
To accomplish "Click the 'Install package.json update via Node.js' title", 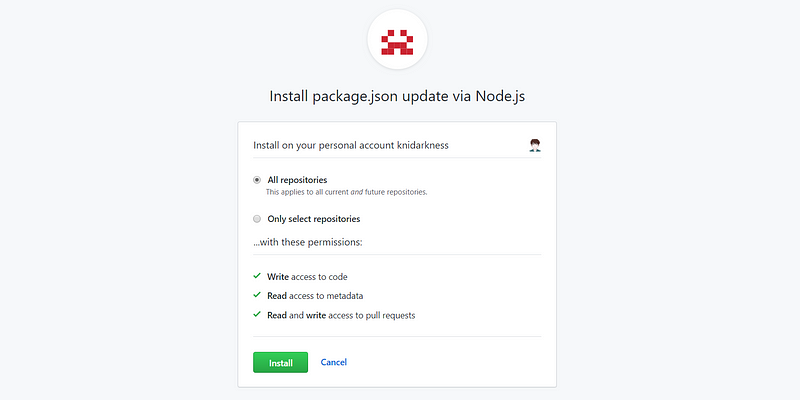I will 397,96.
